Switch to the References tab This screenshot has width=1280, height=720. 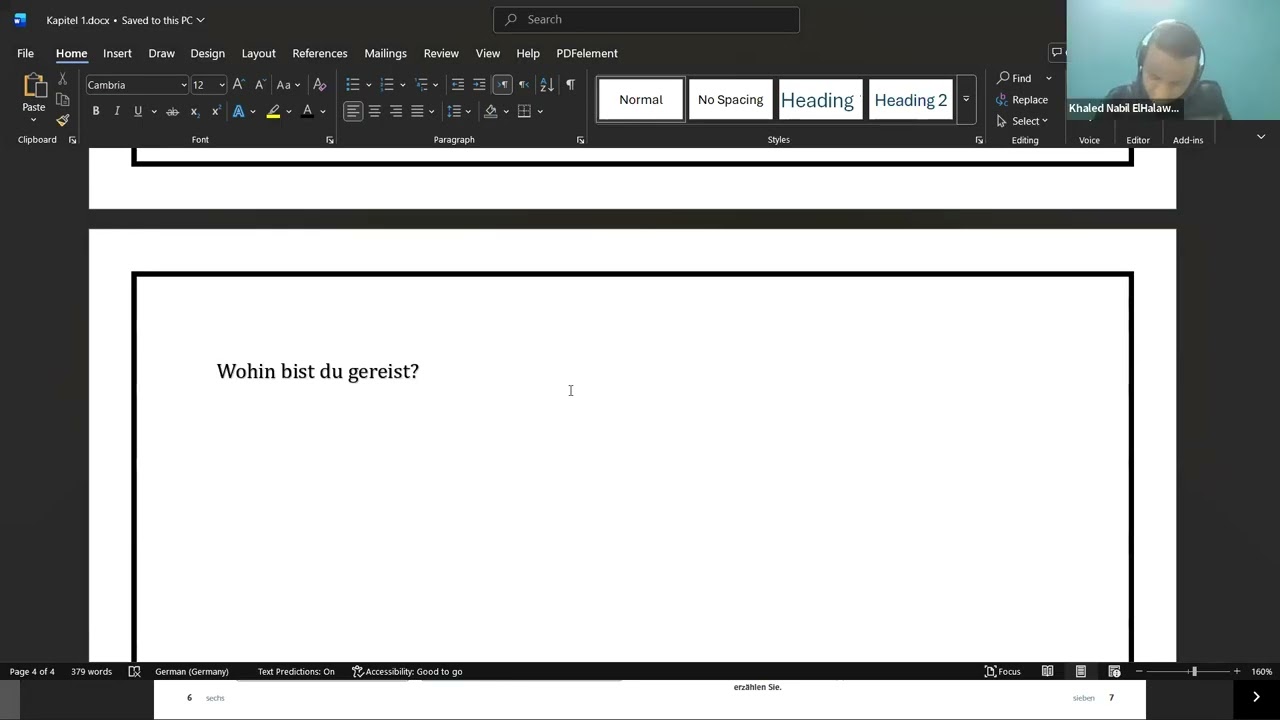tap(320, 53)
